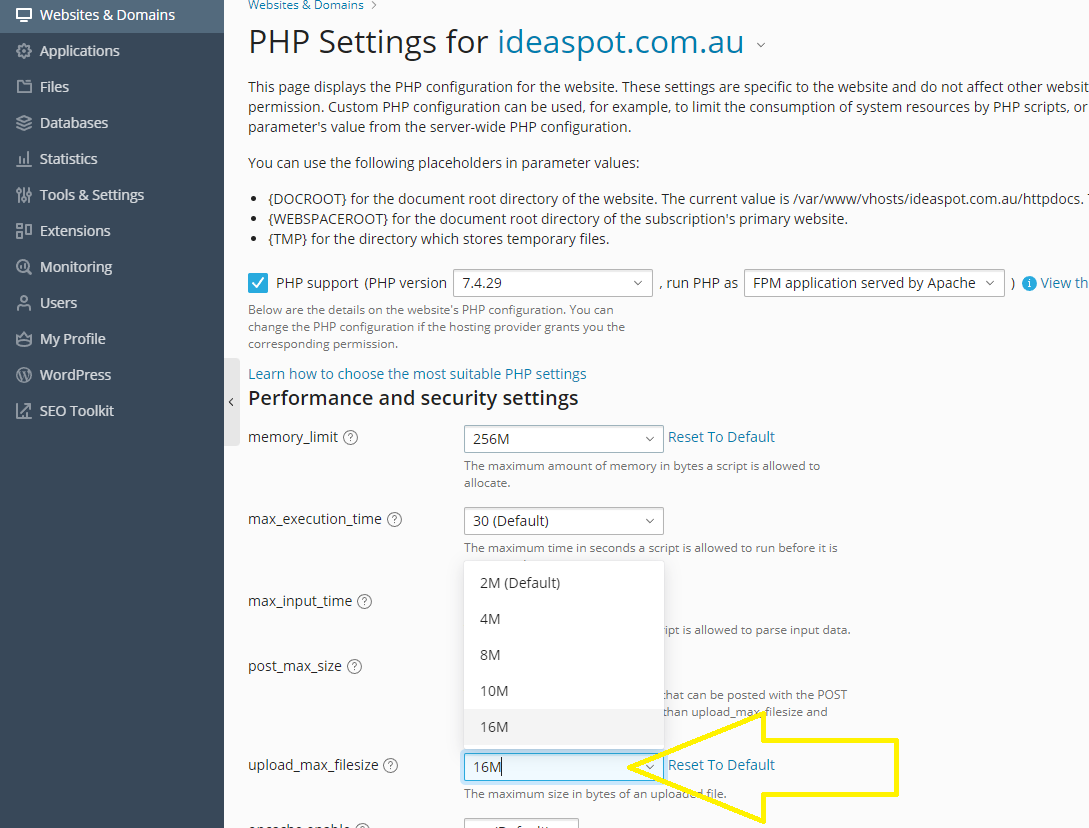Open the suitable PHP settings tutorial link
This screenshot has height=828, width=1089.
tap(417, 373)
